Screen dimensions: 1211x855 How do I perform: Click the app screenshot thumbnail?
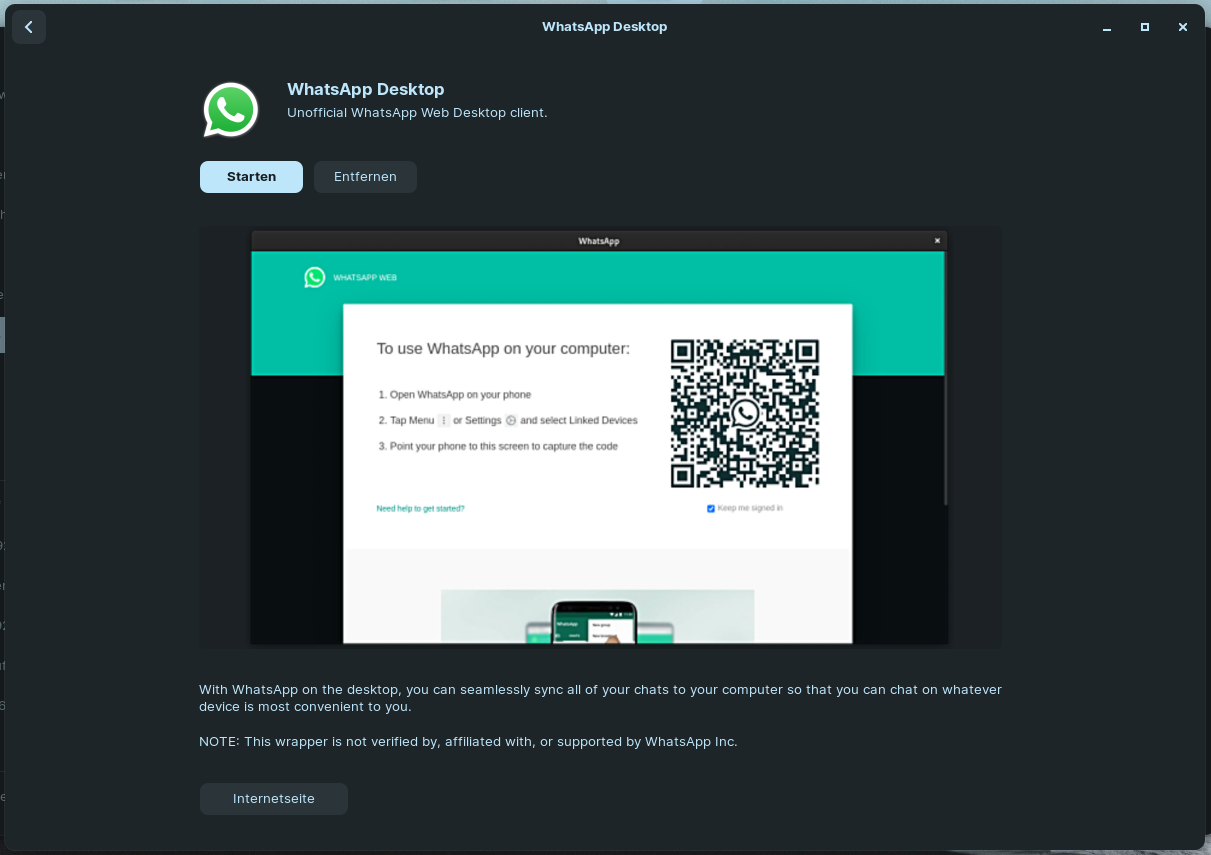click(600, 438)
